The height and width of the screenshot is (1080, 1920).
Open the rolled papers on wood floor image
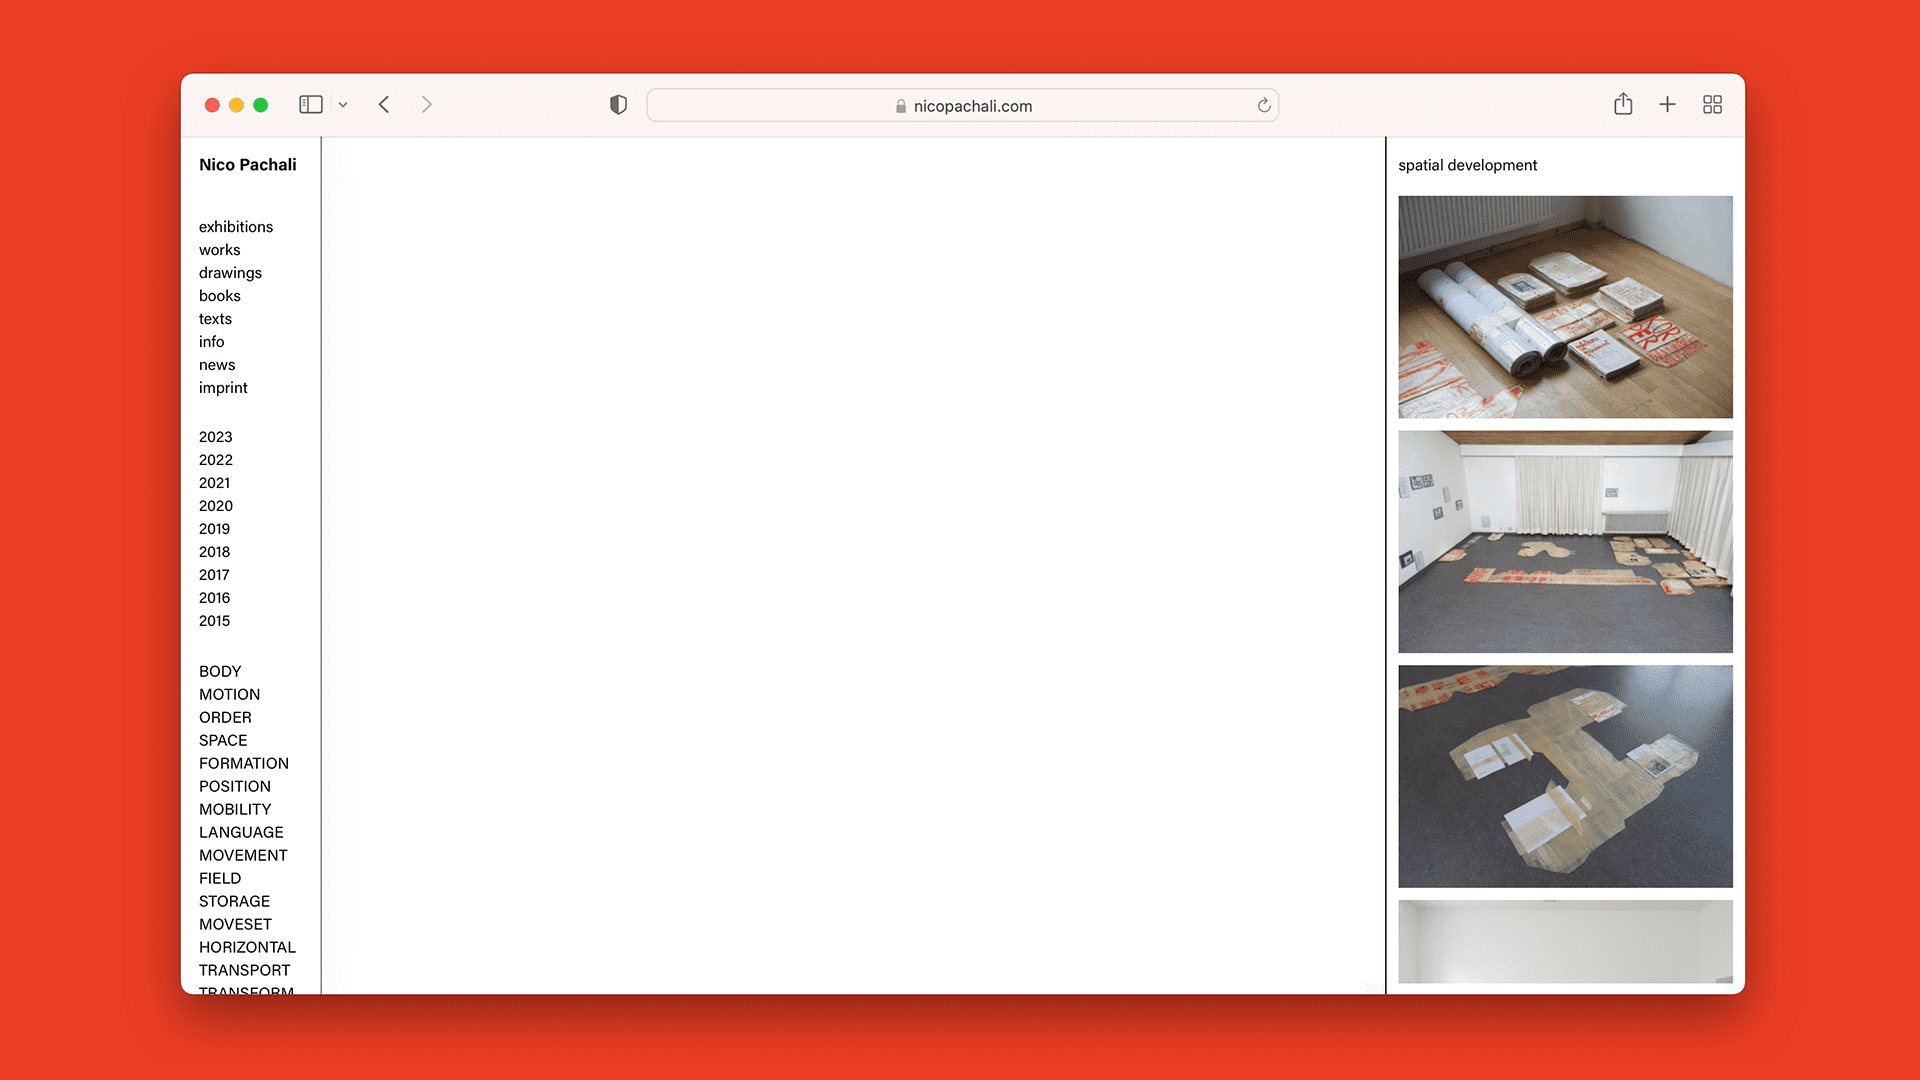click(1565, 307)
